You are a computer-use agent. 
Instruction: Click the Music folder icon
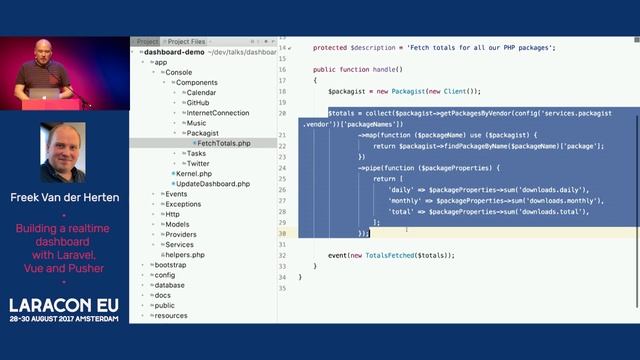click(x=184, y=123)
